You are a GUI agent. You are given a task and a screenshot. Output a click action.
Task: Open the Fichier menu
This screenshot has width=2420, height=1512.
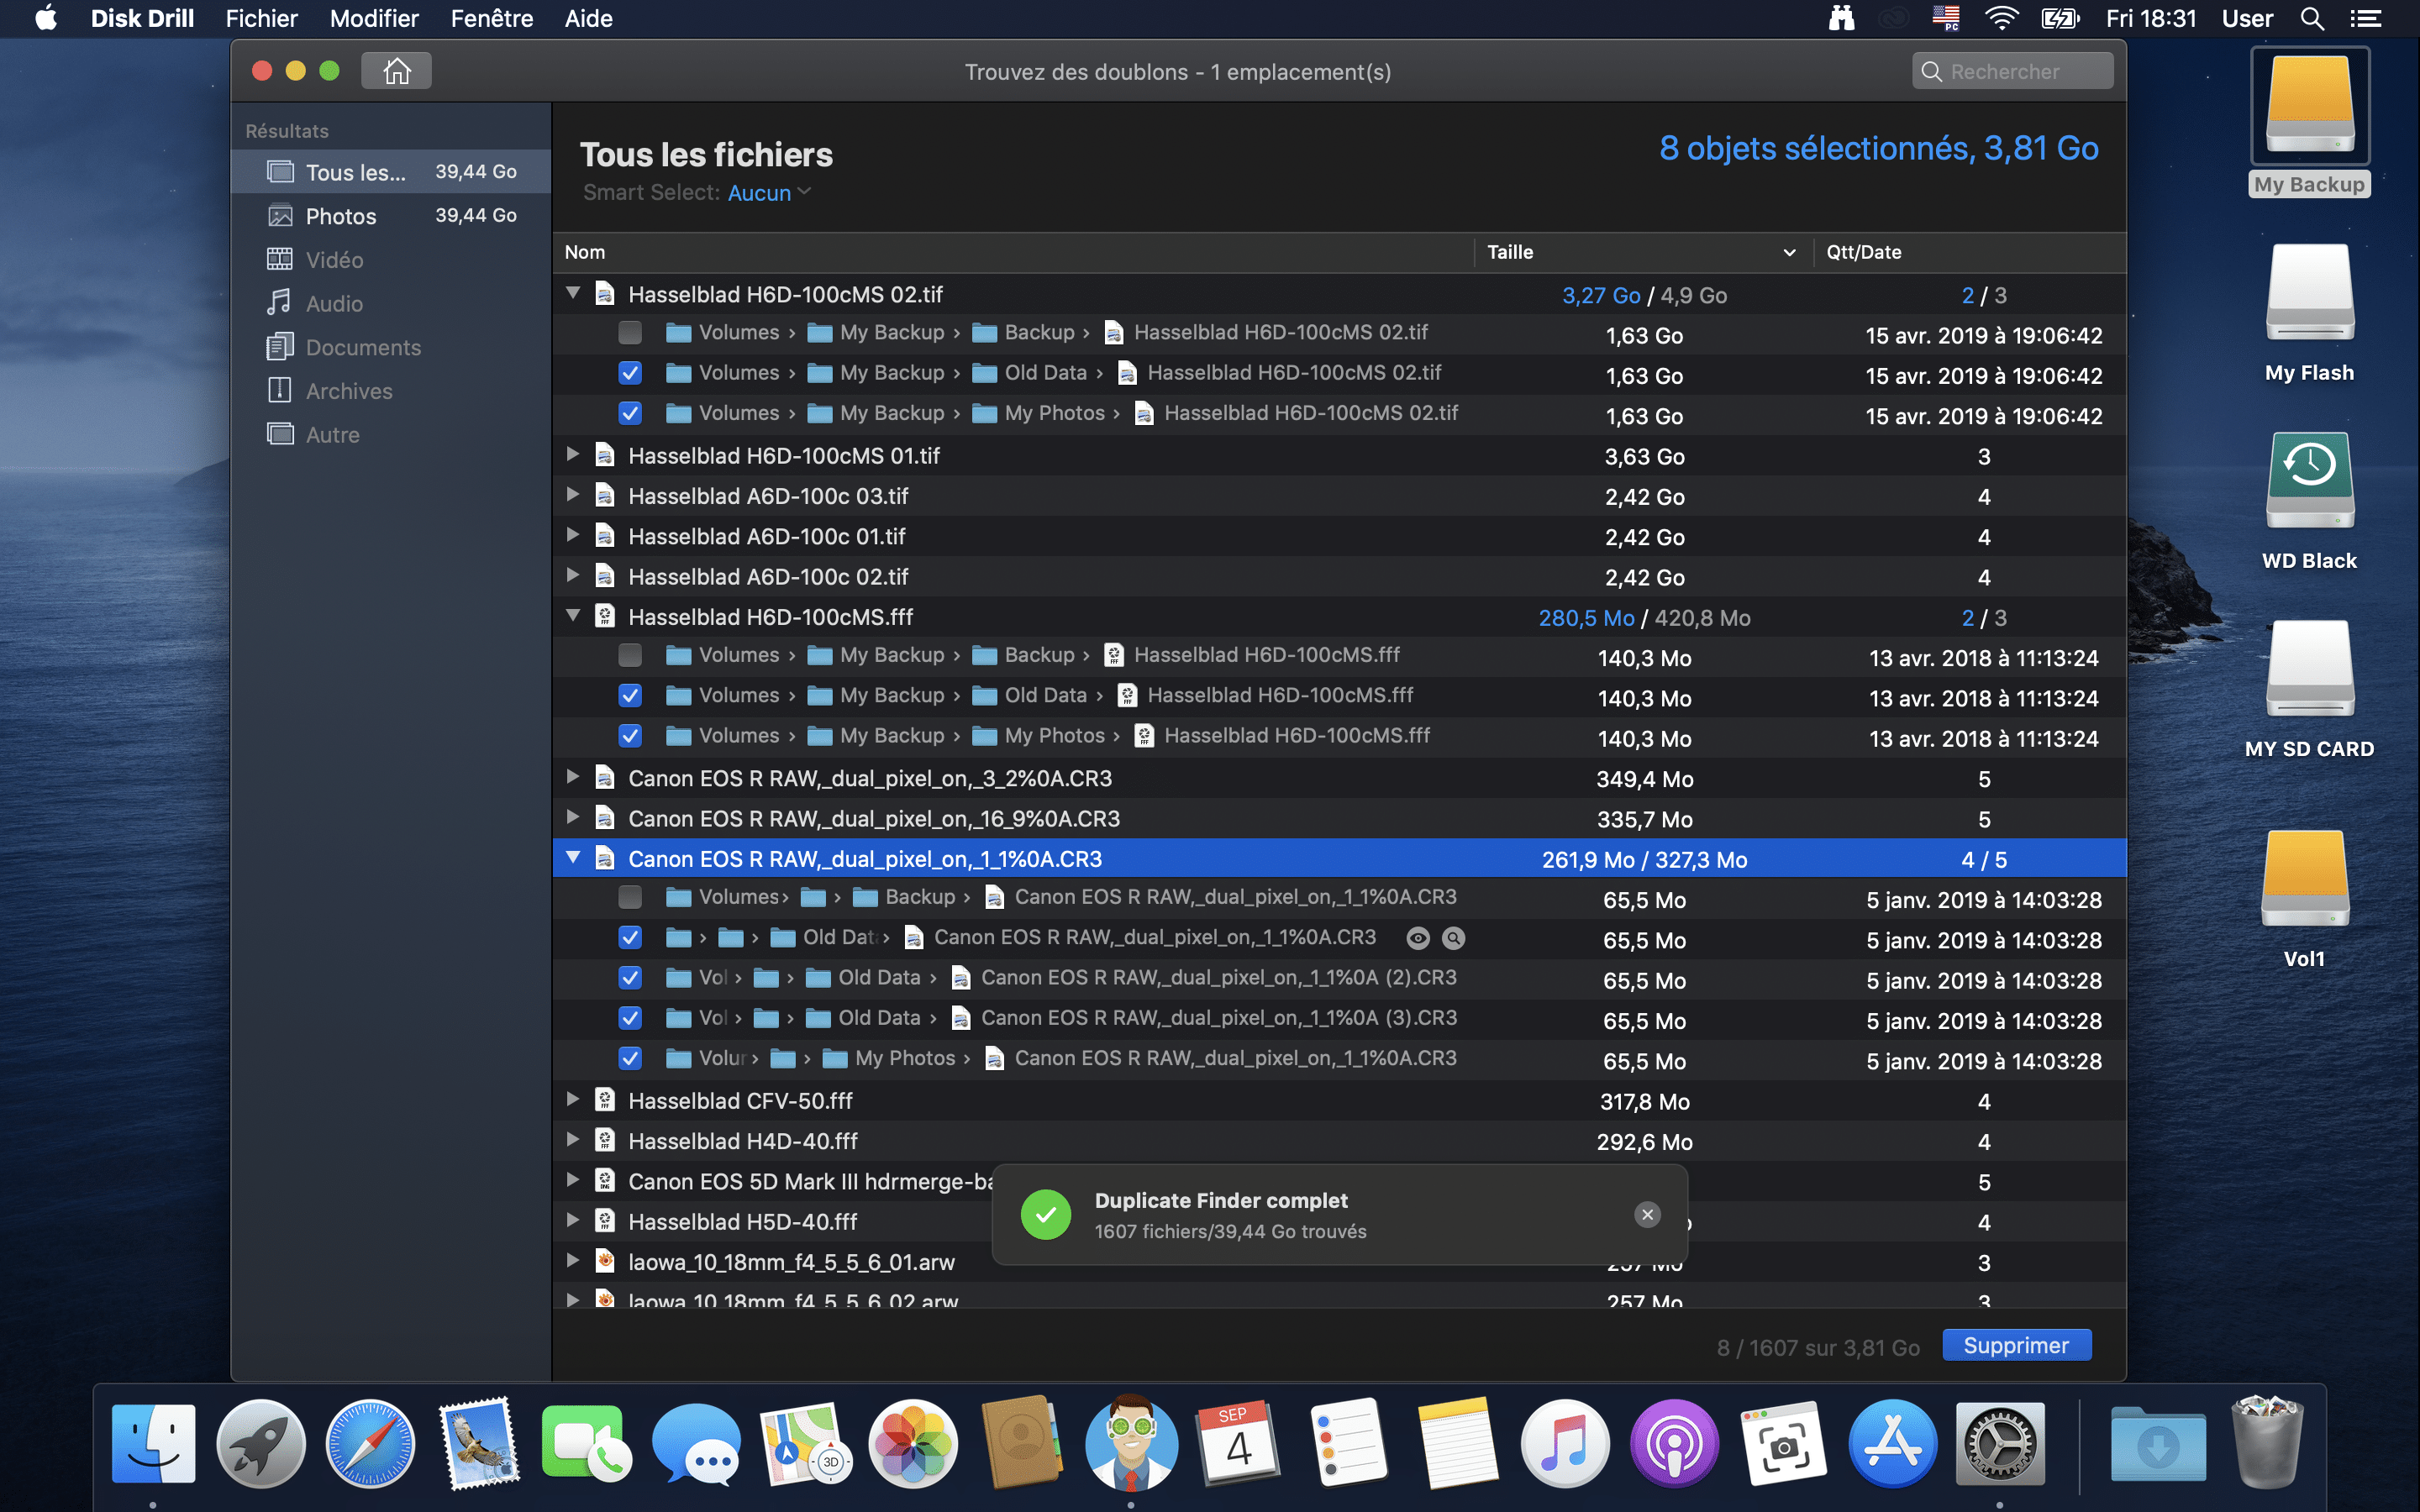point(261,19)
